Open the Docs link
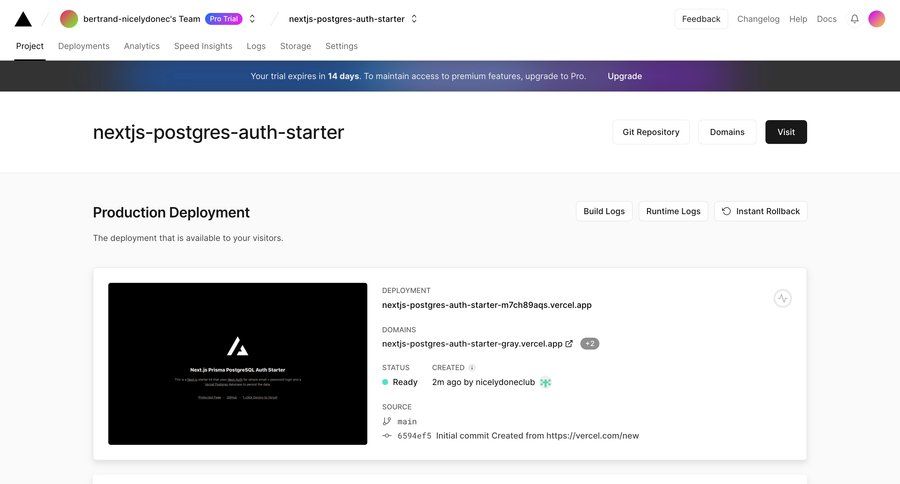This screenshot has width=900, height=484. point(827,19)
